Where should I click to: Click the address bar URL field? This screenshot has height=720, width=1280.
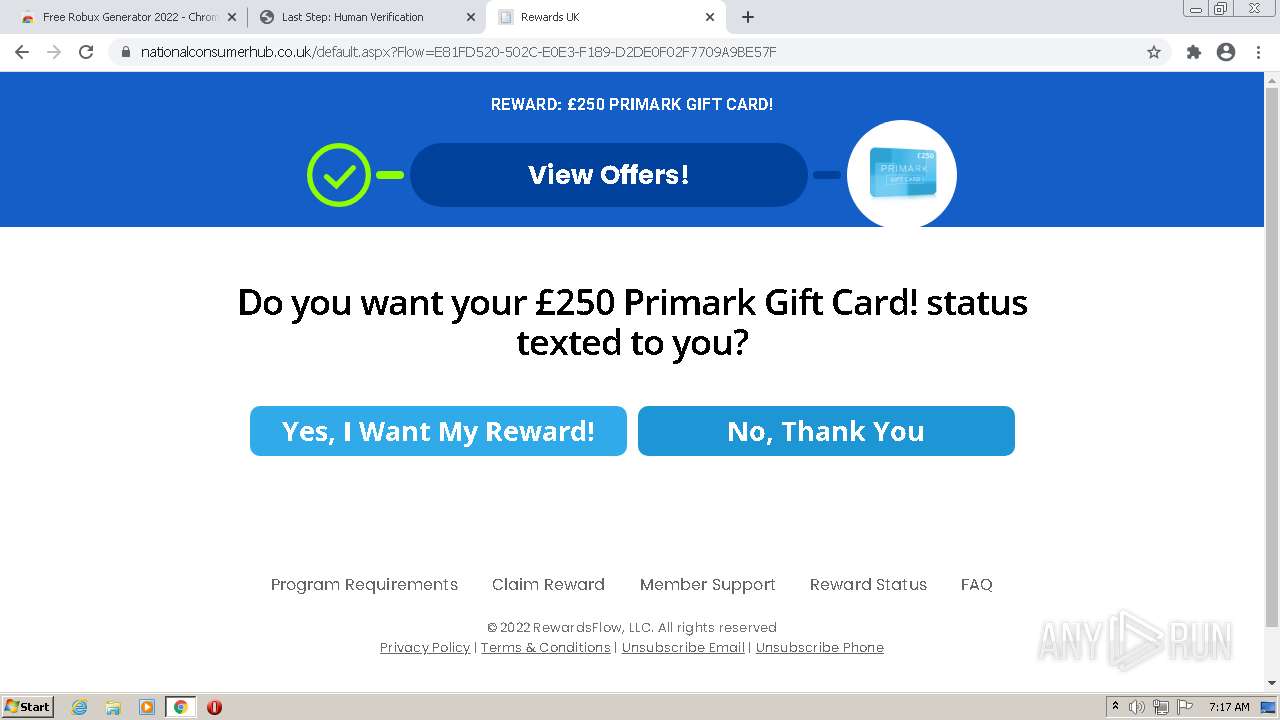click(600, 52)
